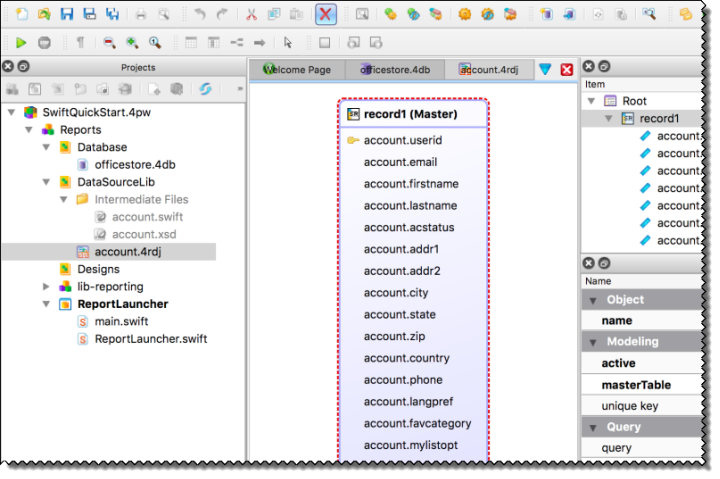Screen dimensions: 720x479
Task: Click the masterTable property row
Action: (642, 385)
